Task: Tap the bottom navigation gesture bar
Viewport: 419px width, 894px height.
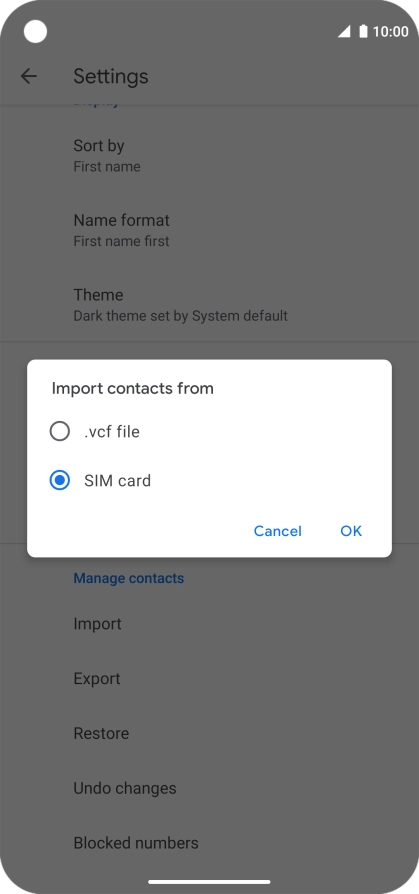Action: [x=209, y=882]
